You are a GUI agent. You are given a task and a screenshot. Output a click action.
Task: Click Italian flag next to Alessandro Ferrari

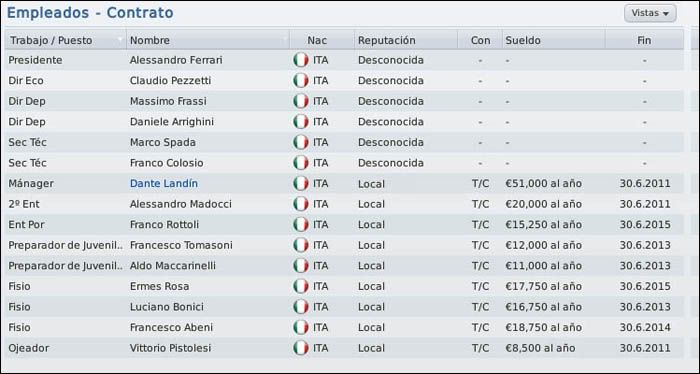pyautogui.click(x=301, y=60)
